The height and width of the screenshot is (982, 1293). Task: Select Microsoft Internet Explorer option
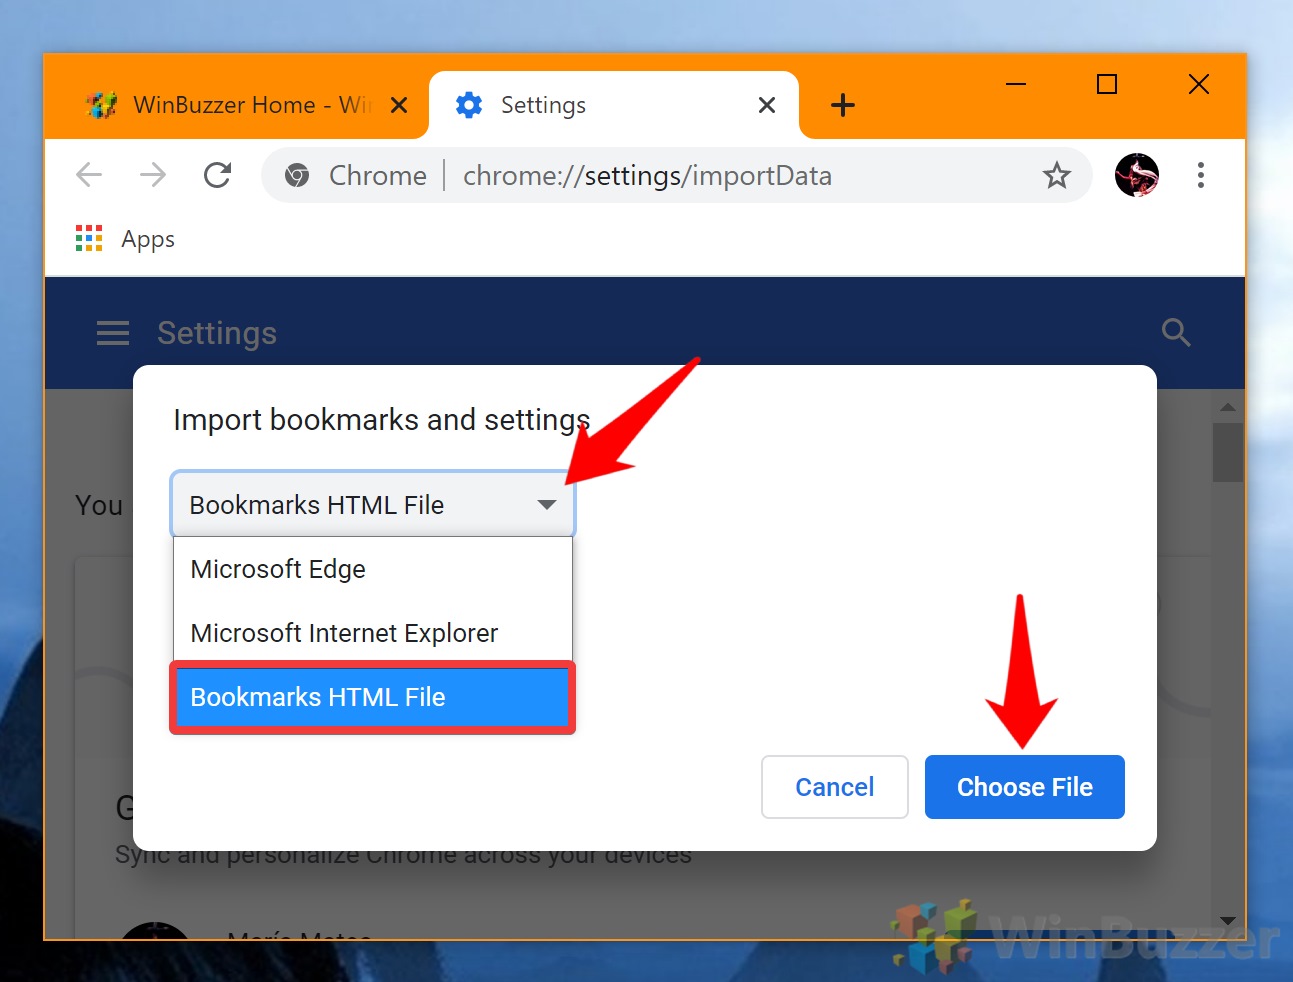[373, 633]
